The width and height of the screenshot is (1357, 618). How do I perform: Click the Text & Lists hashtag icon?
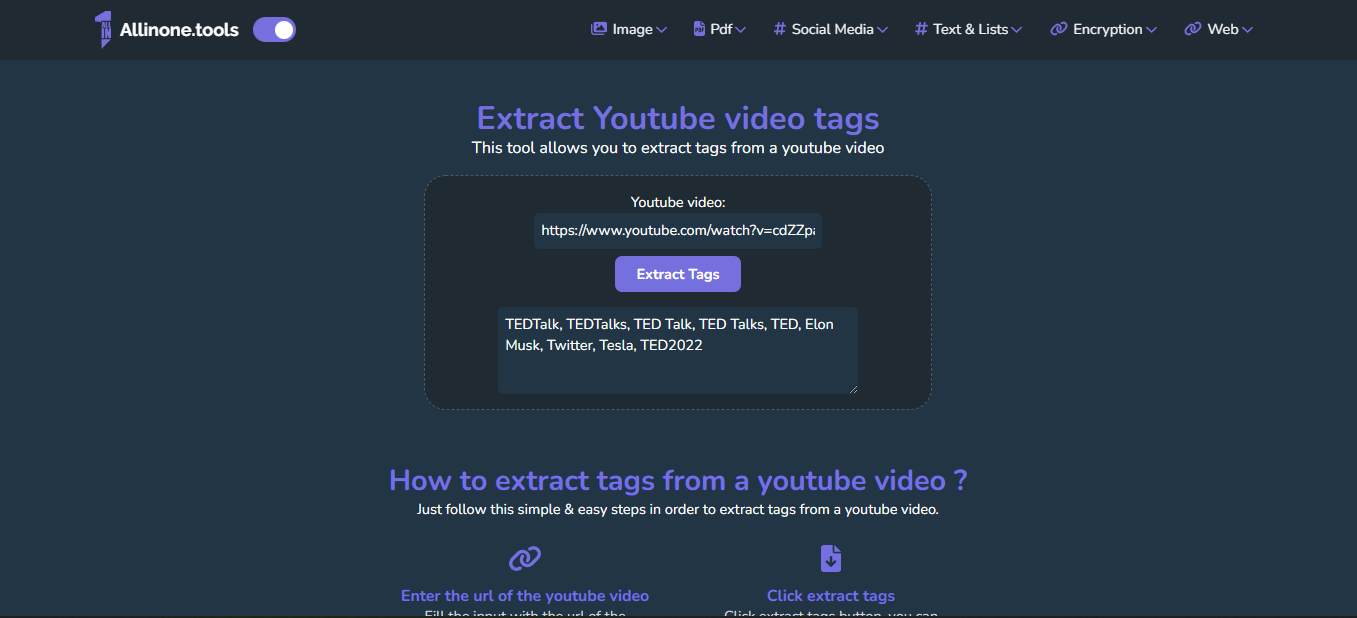[921, 29]
